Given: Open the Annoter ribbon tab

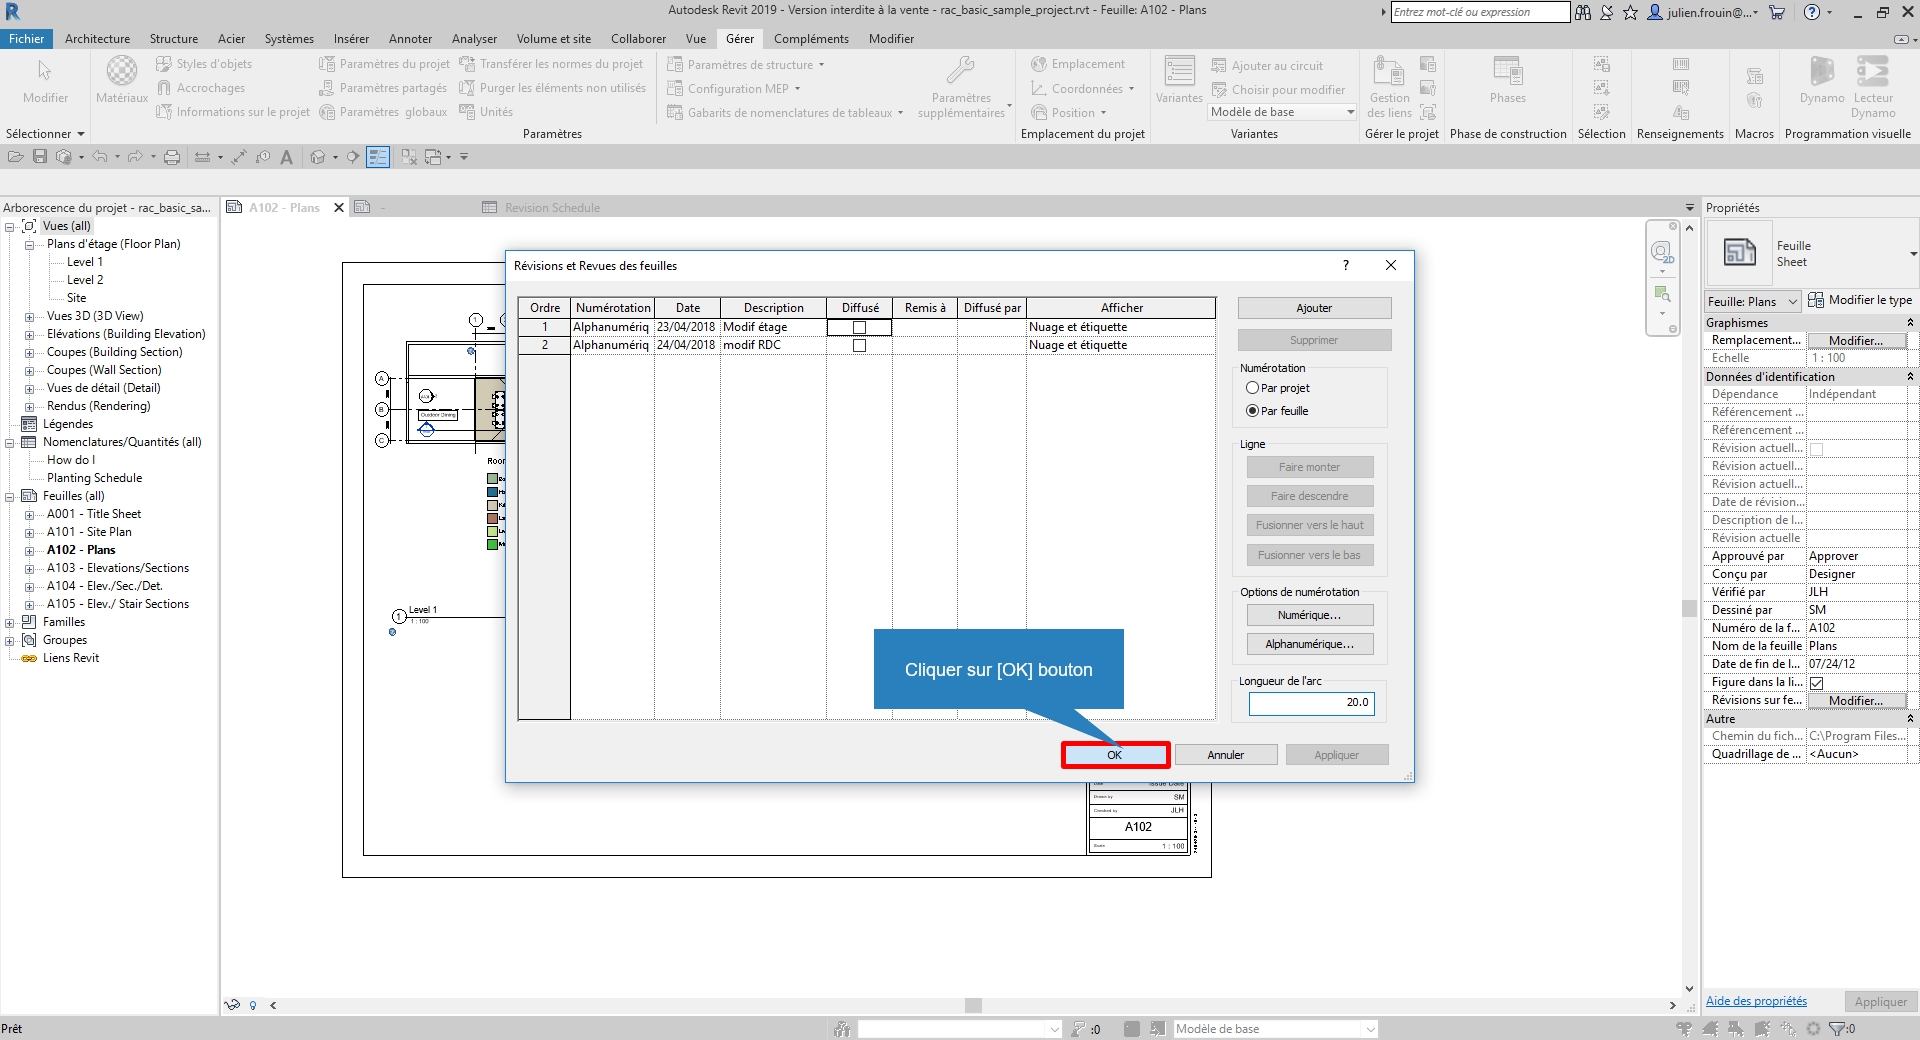Looking at the screenshot, I should pos(410,39).
